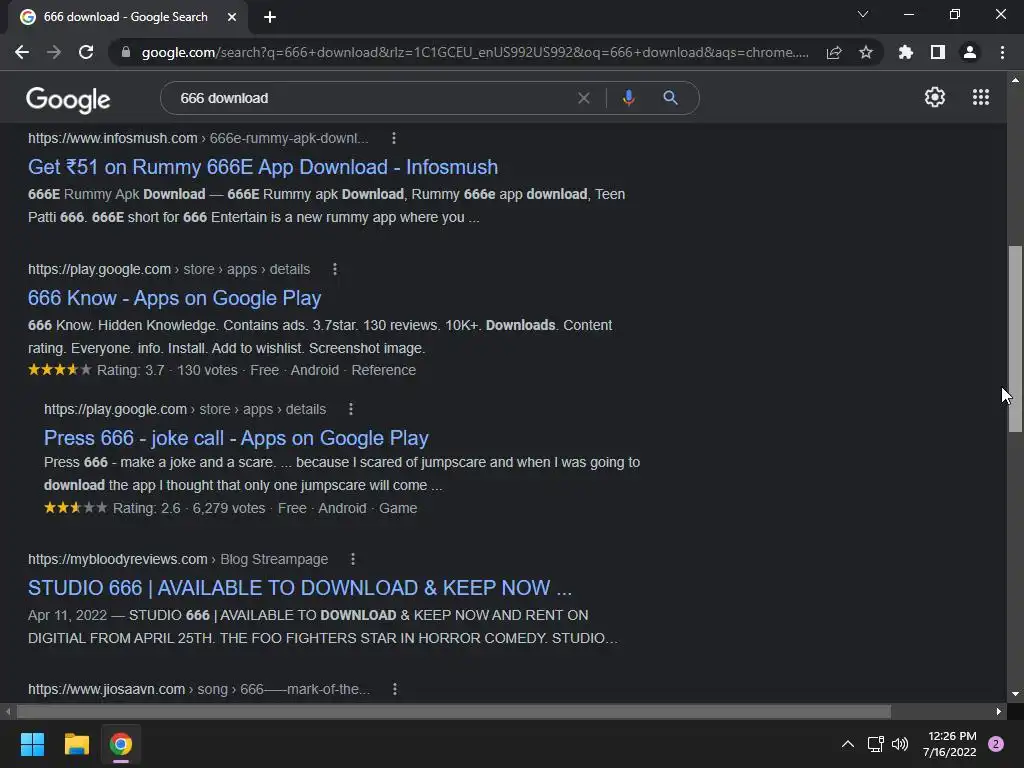Go to Google homepage via logo
Image resolution: width=1024 pixels, height=768 pixels.
pyautogui.click(x=68, y=99)
